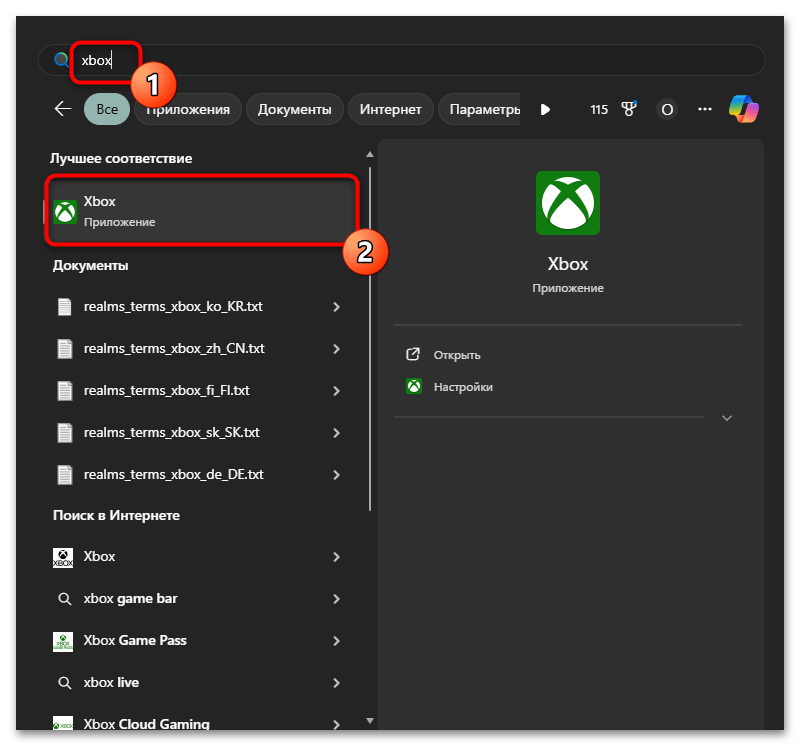Click the file icon for realms_terms_xbox_ko_KR.txt
This screenshot has width=800, height=746.
pyautogui.click(x=65, y=307)
